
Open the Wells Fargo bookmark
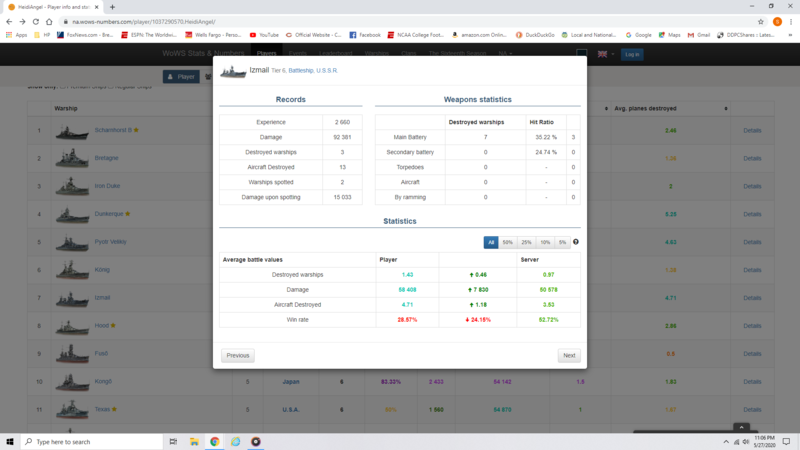coord(212,35)
